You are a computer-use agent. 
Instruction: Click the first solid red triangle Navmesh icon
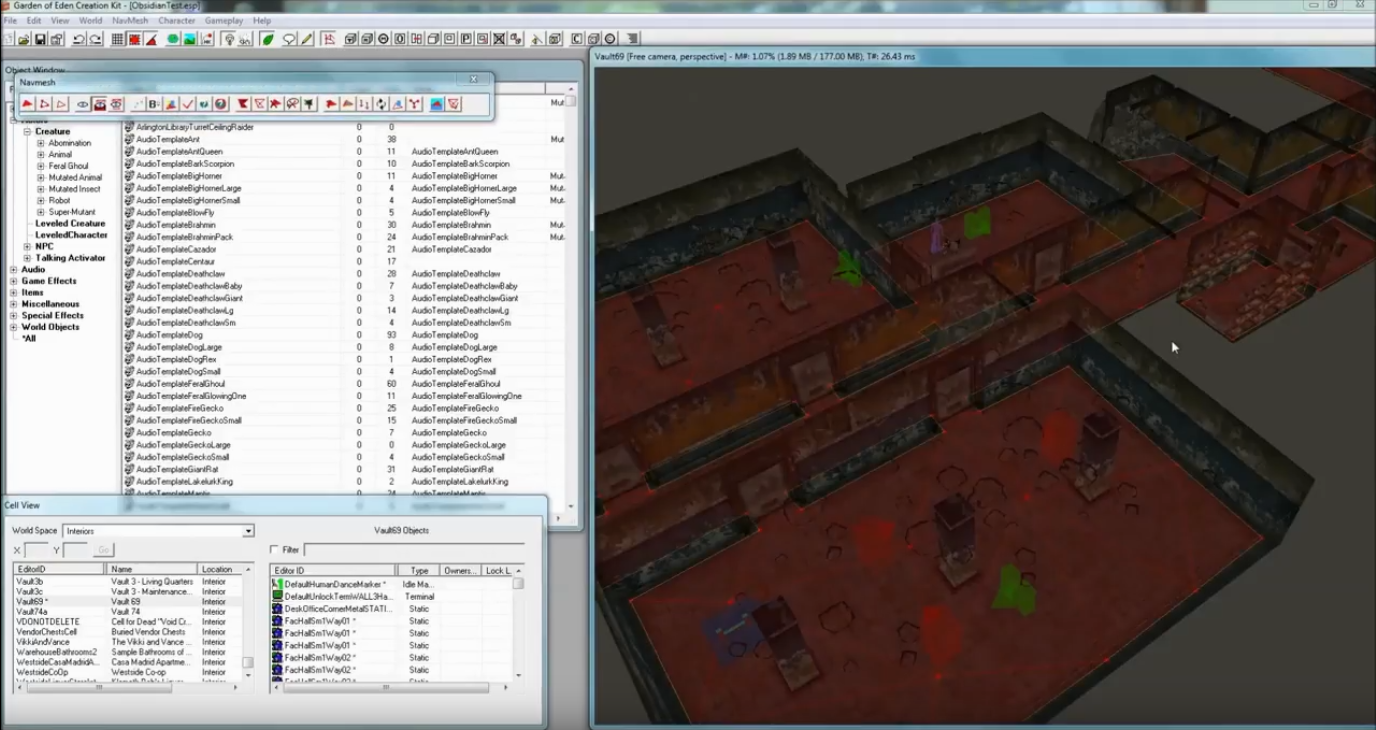pos(27,104)
